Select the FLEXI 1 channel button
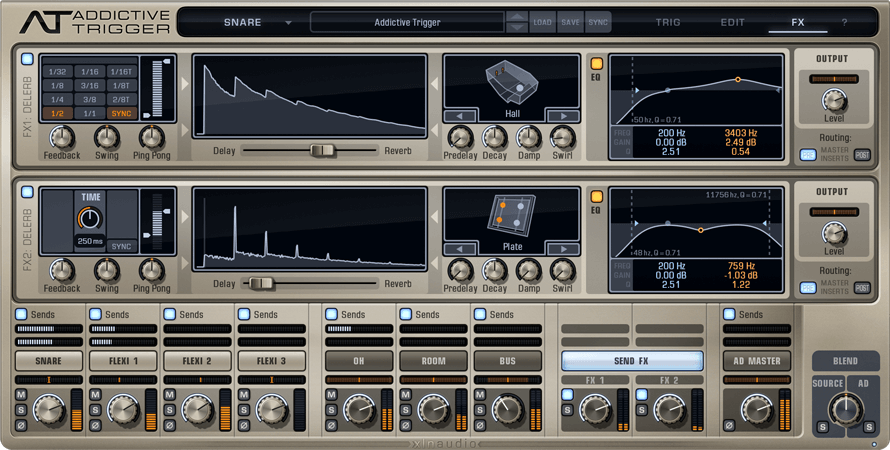 (x=123, y=361)
